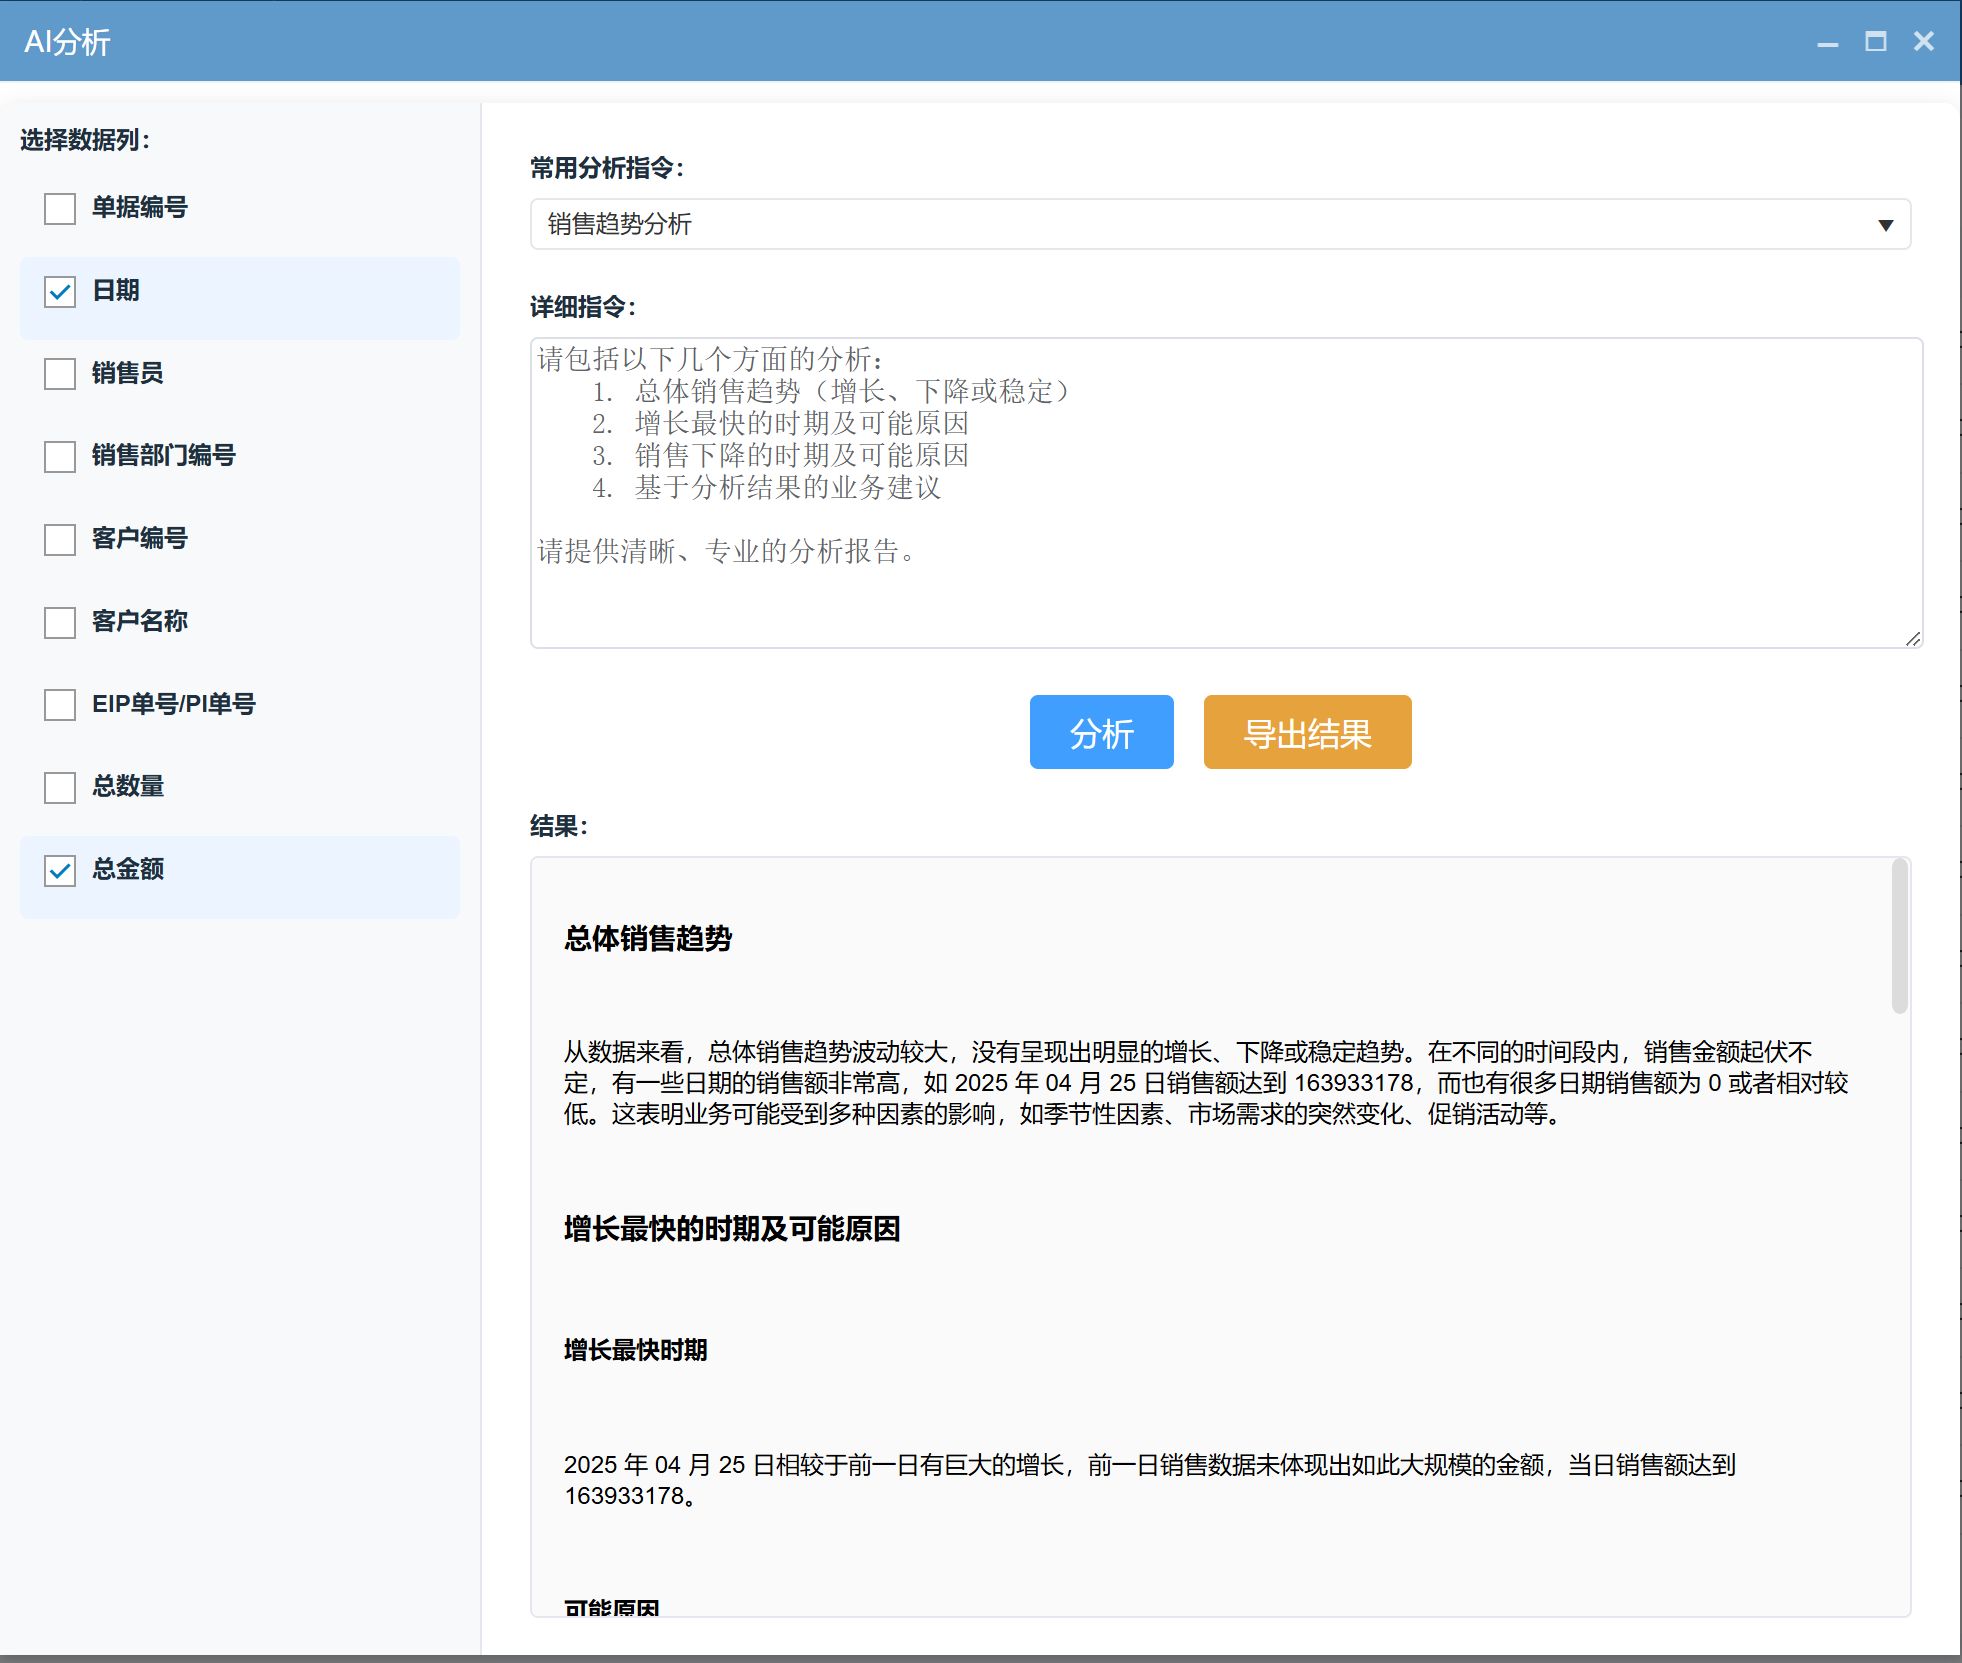Uncheck the 日期 checkbox

point(60,291)
